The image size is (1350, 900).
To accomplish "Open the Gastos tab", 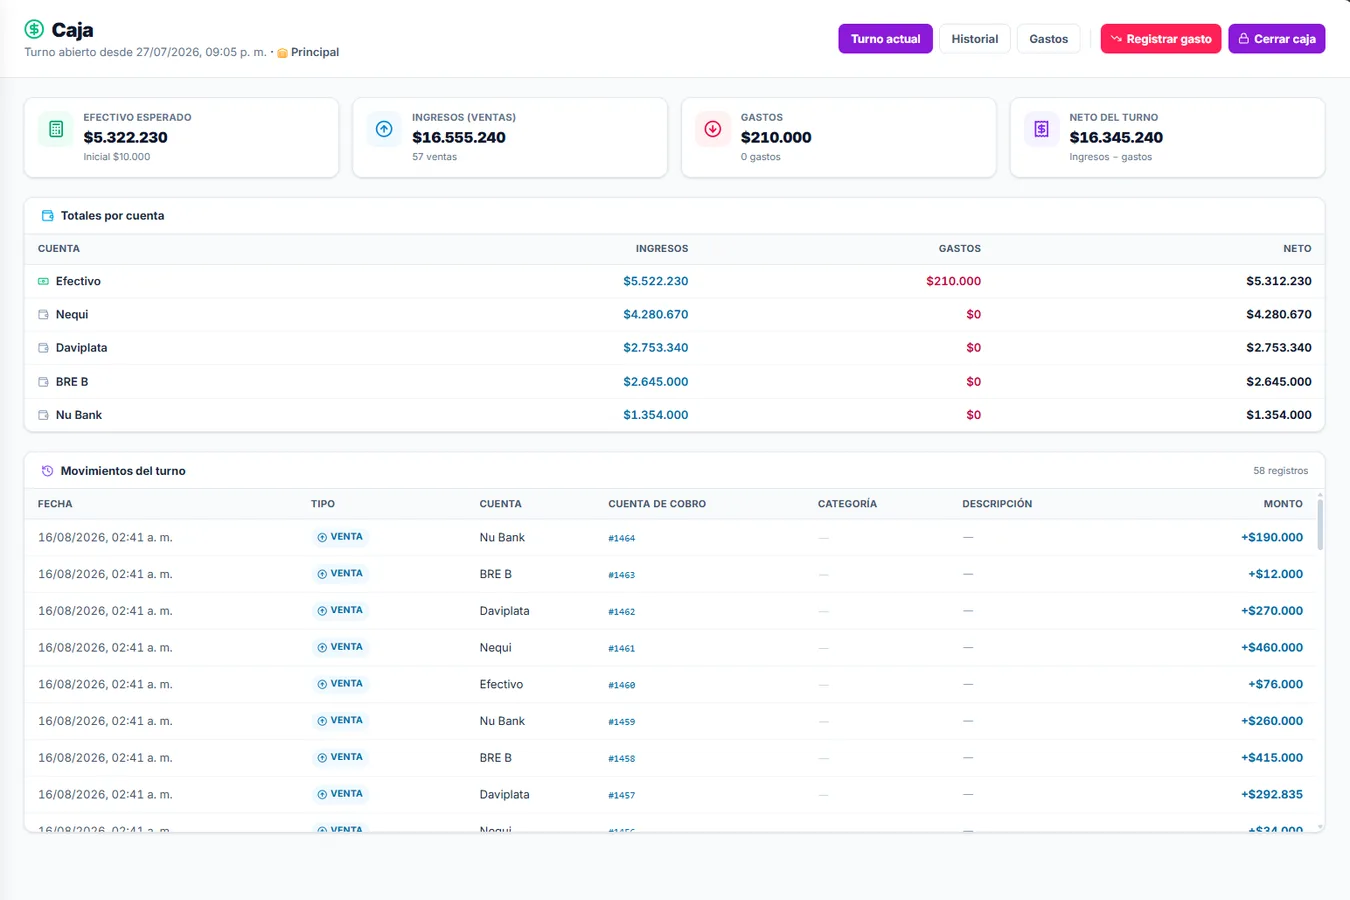I will tap(1049, 39).
